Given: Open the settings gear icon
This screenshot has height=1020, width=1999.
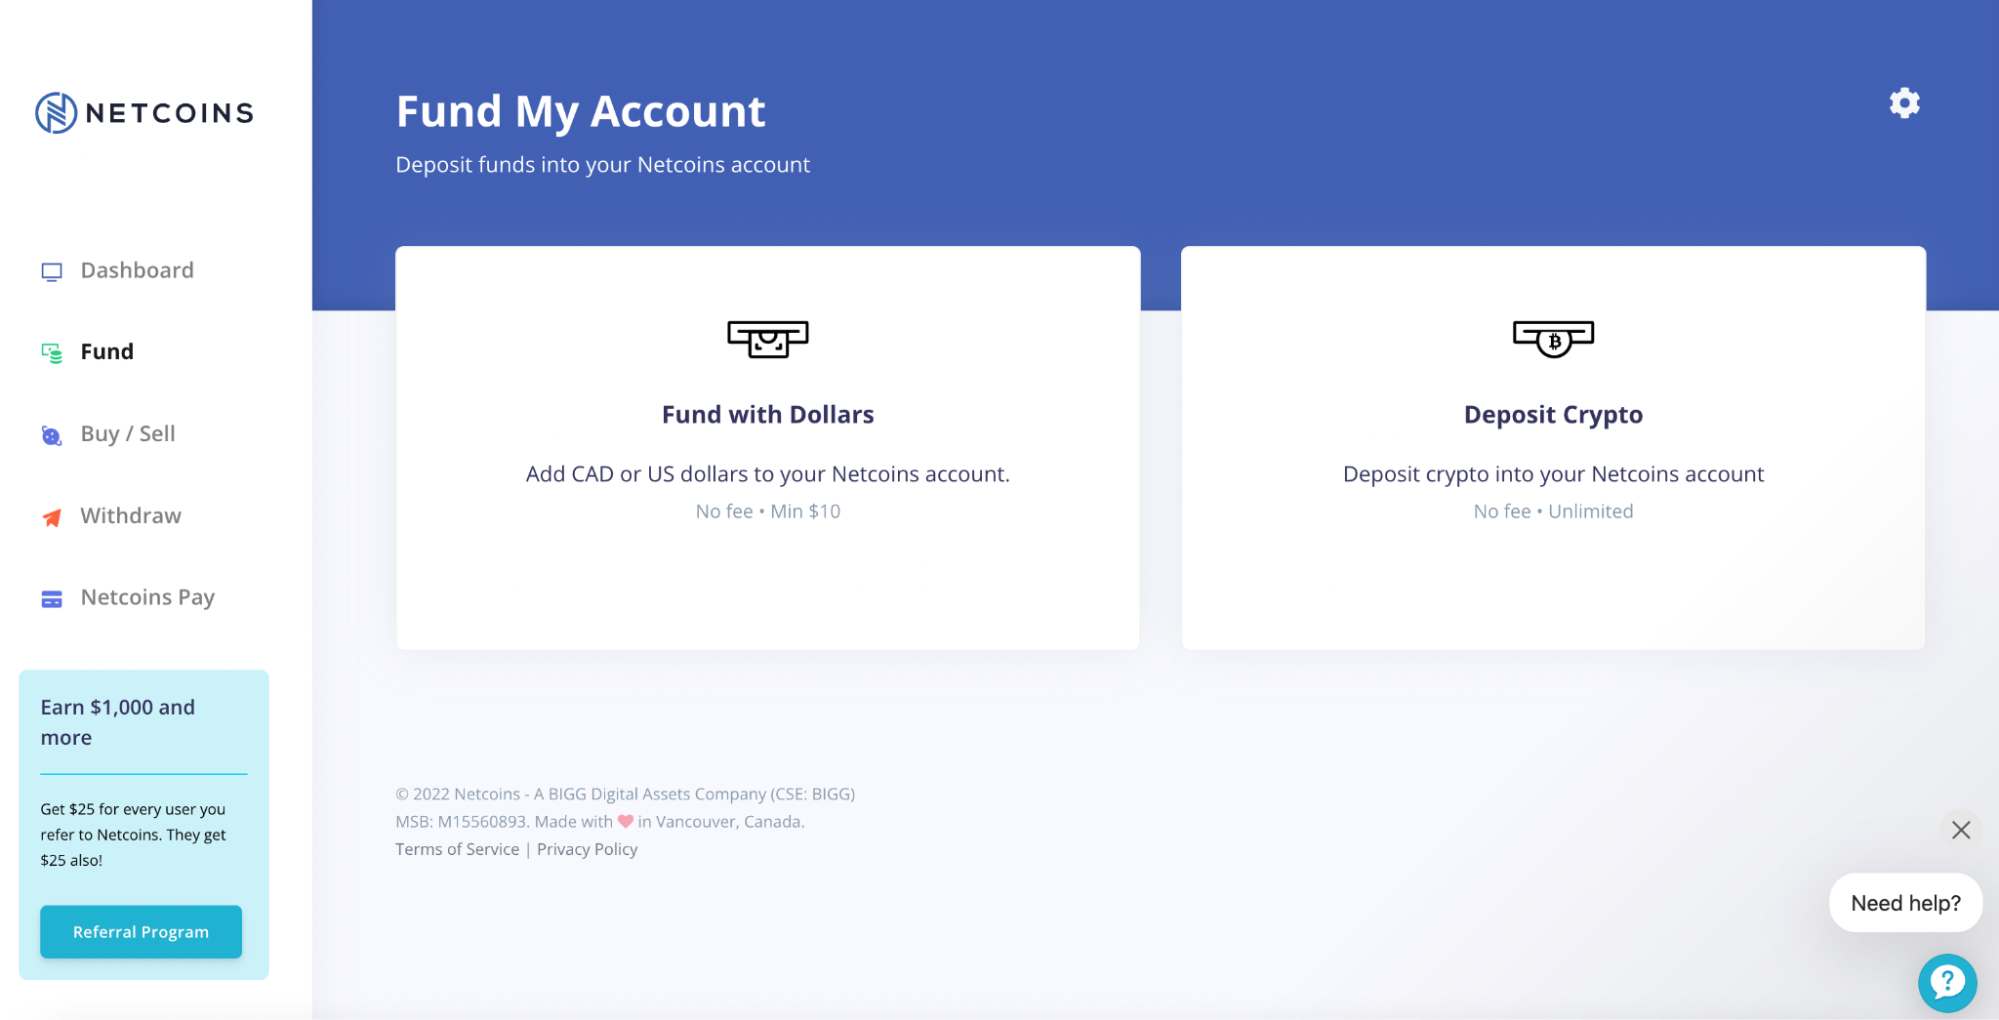Looking at the screenshot, I should coord(1904,103).
